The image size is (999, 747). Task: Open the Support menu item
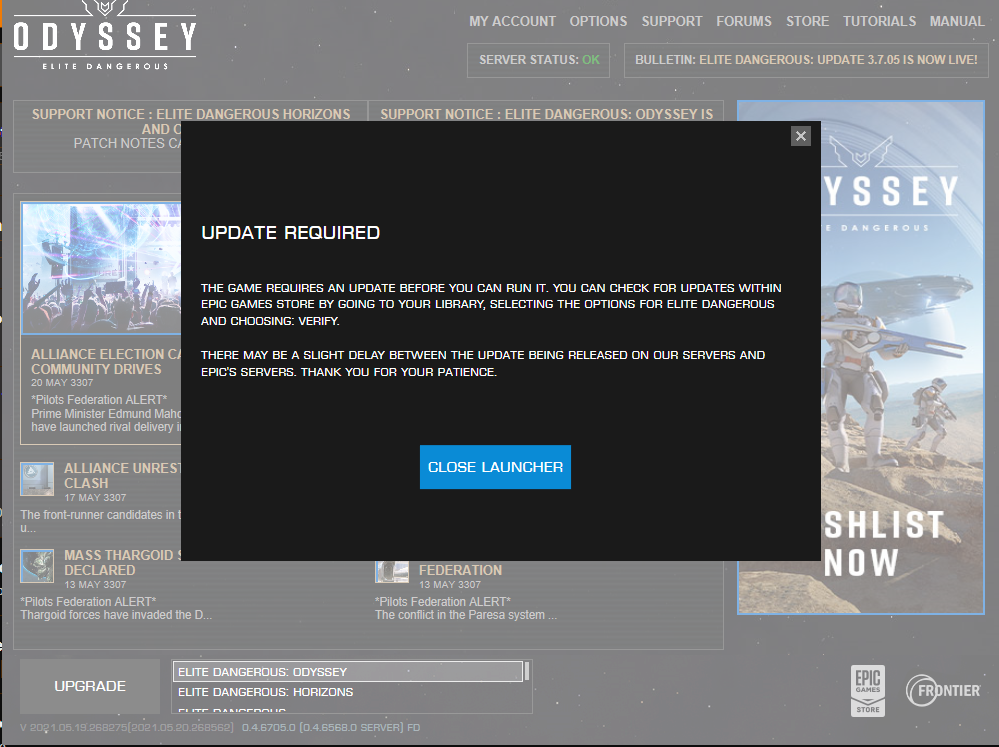pyautogui.click(x=672, y=21)
